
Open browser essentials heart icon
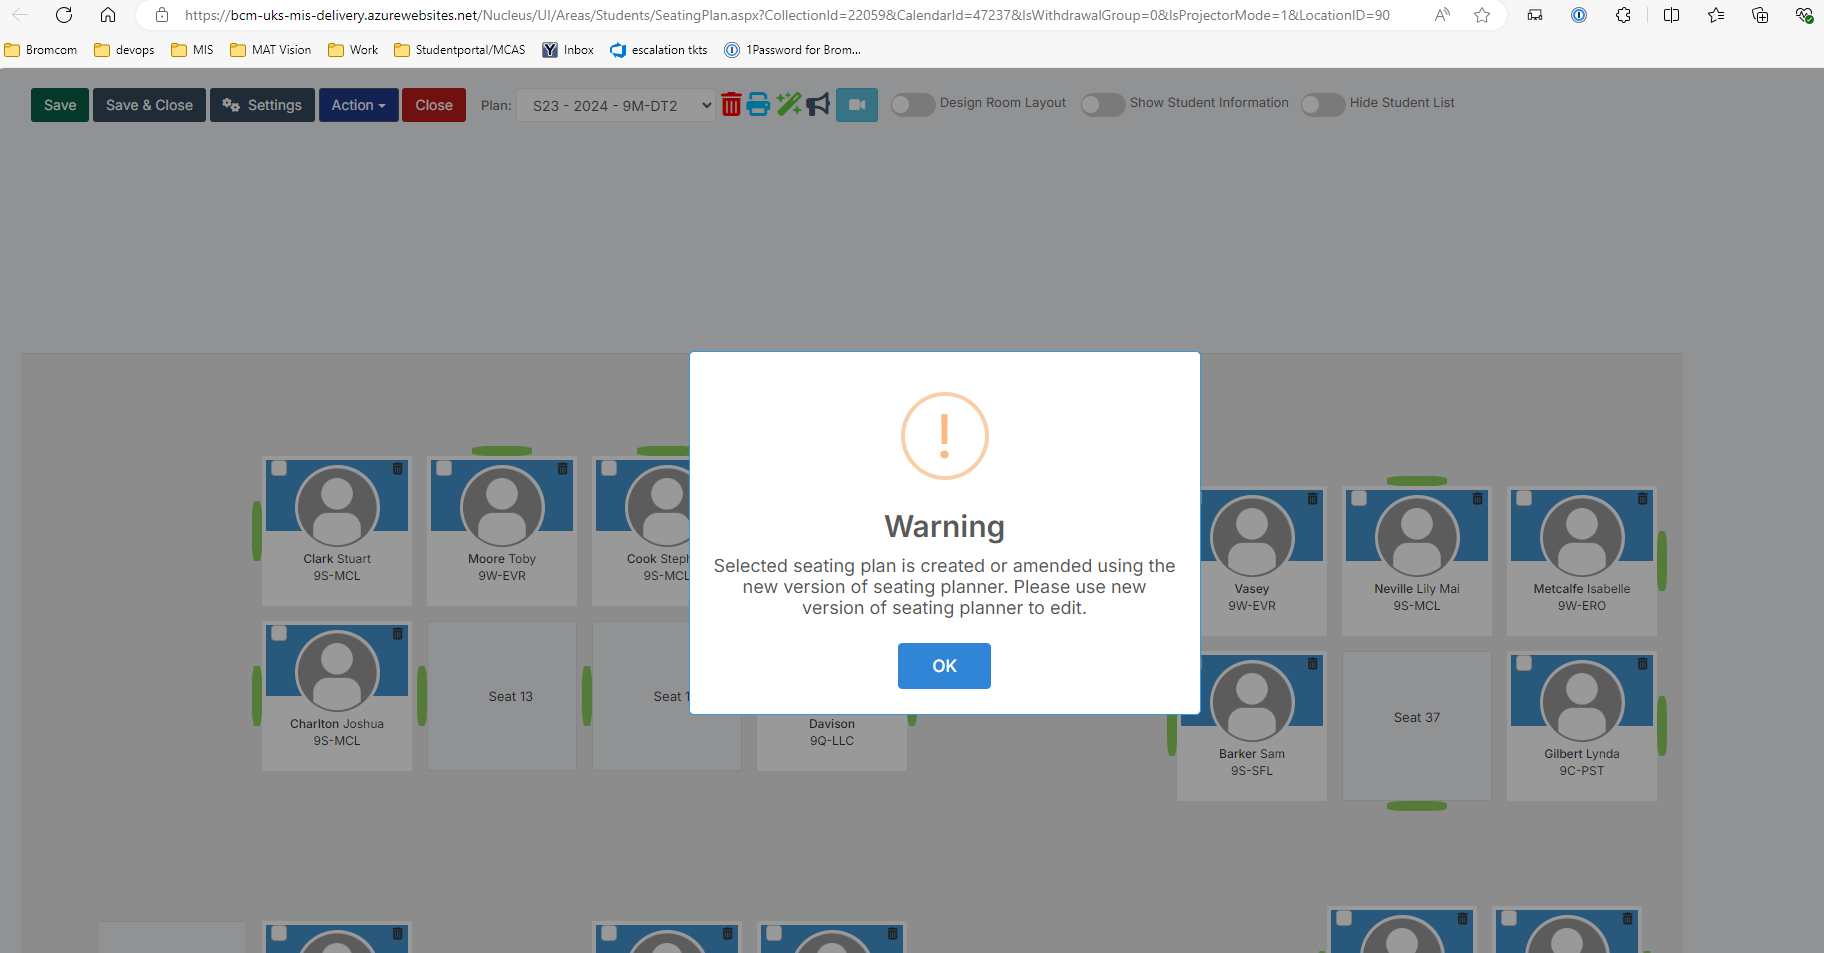(x=1804, y=15)
